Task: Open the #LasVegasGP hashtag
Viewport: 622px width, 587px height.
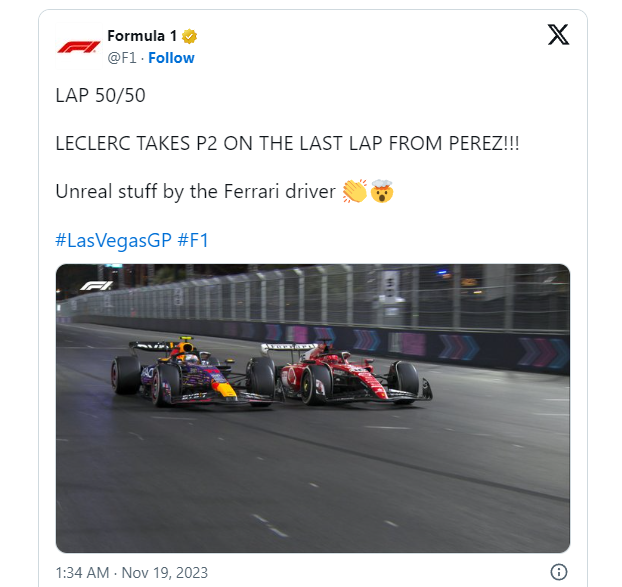Action: coord(113,240)
